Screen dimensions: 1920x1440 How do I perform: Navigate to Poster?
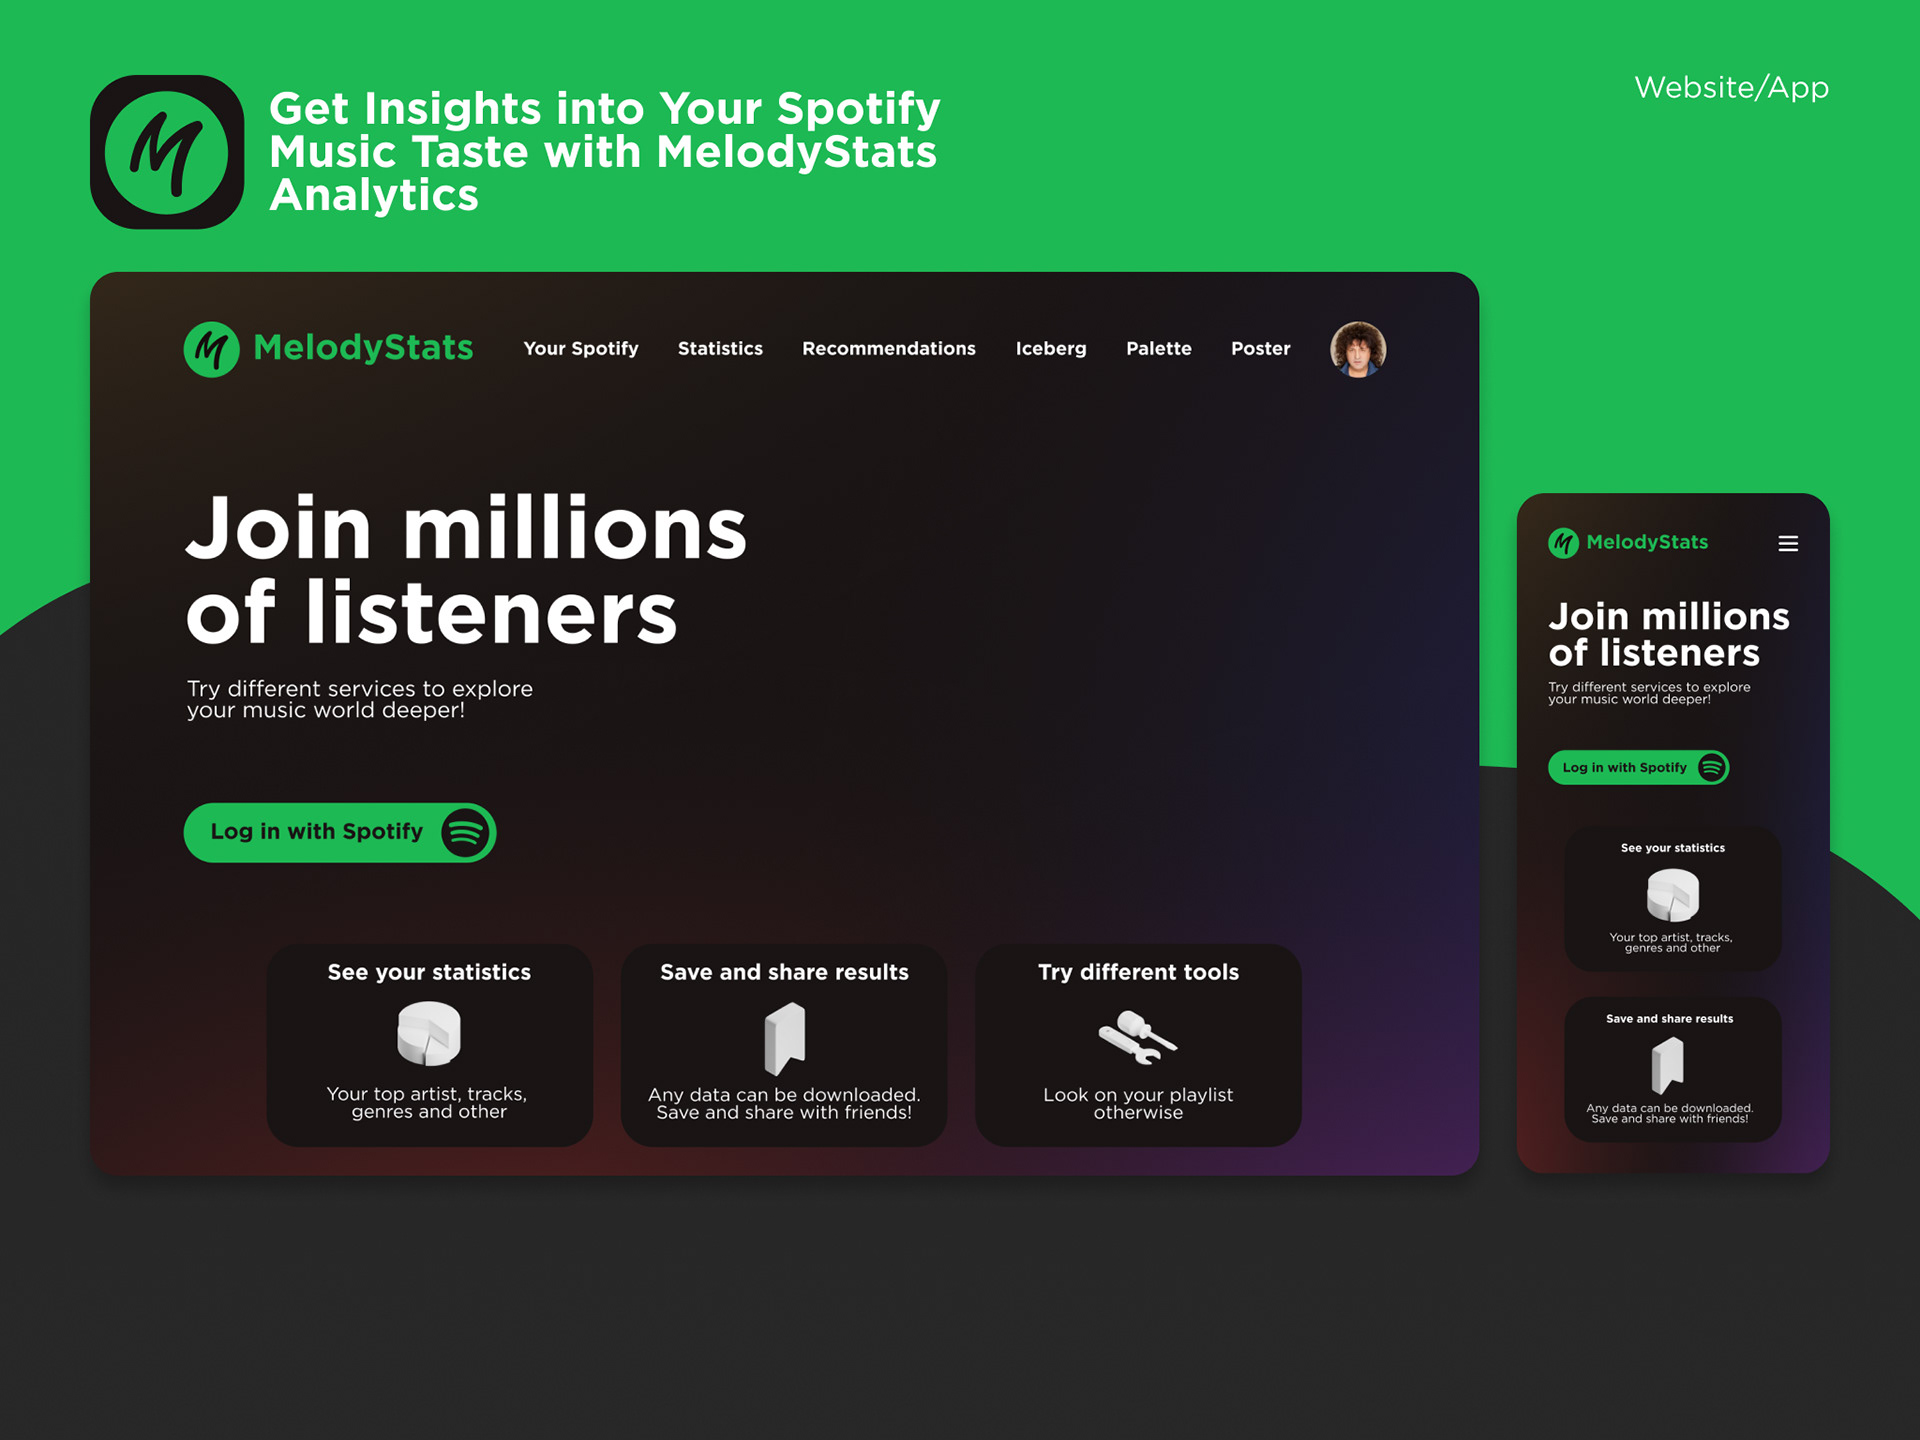click(x=1261, y=349)
